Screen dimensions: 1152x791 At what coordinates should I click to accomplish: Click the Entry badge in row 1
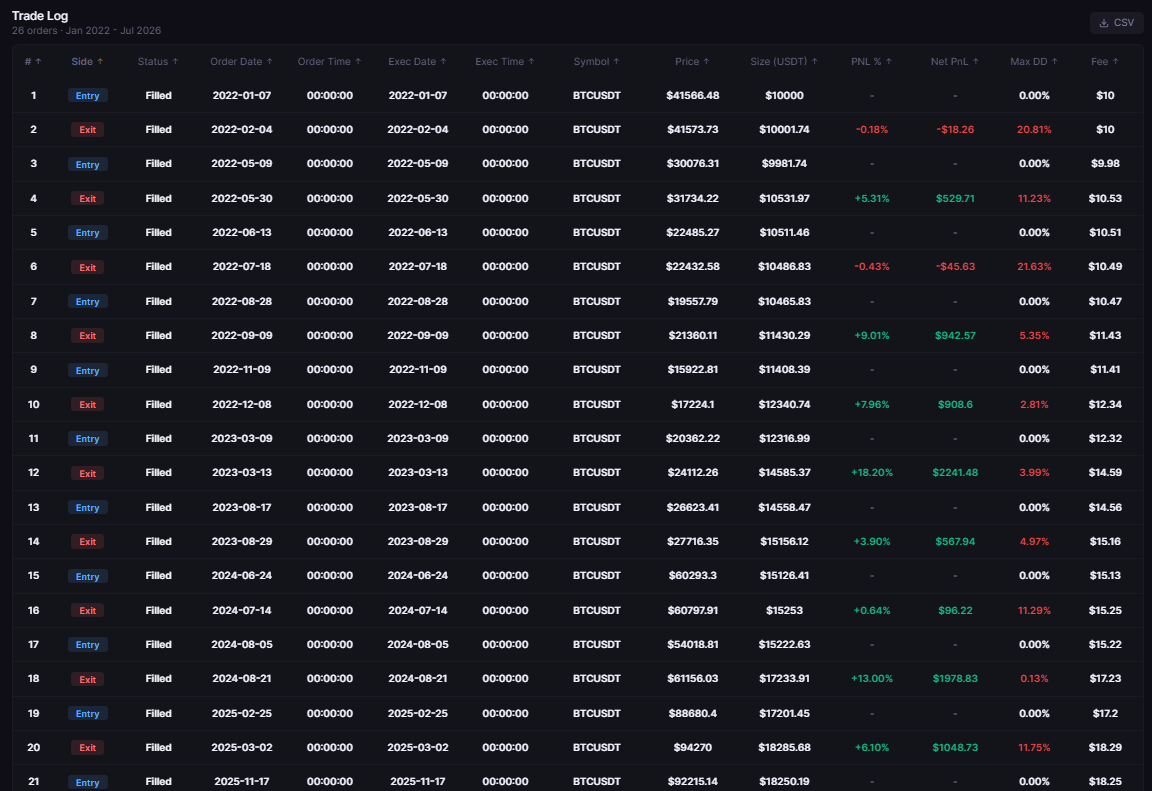pyautogui.click(x=87, y=95)
